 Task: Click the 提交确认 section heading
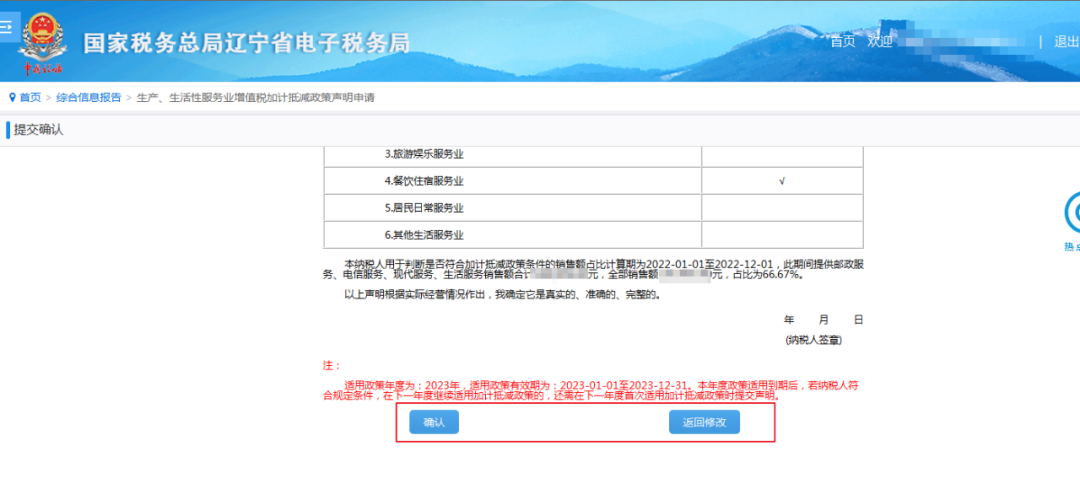click(39, 130)
